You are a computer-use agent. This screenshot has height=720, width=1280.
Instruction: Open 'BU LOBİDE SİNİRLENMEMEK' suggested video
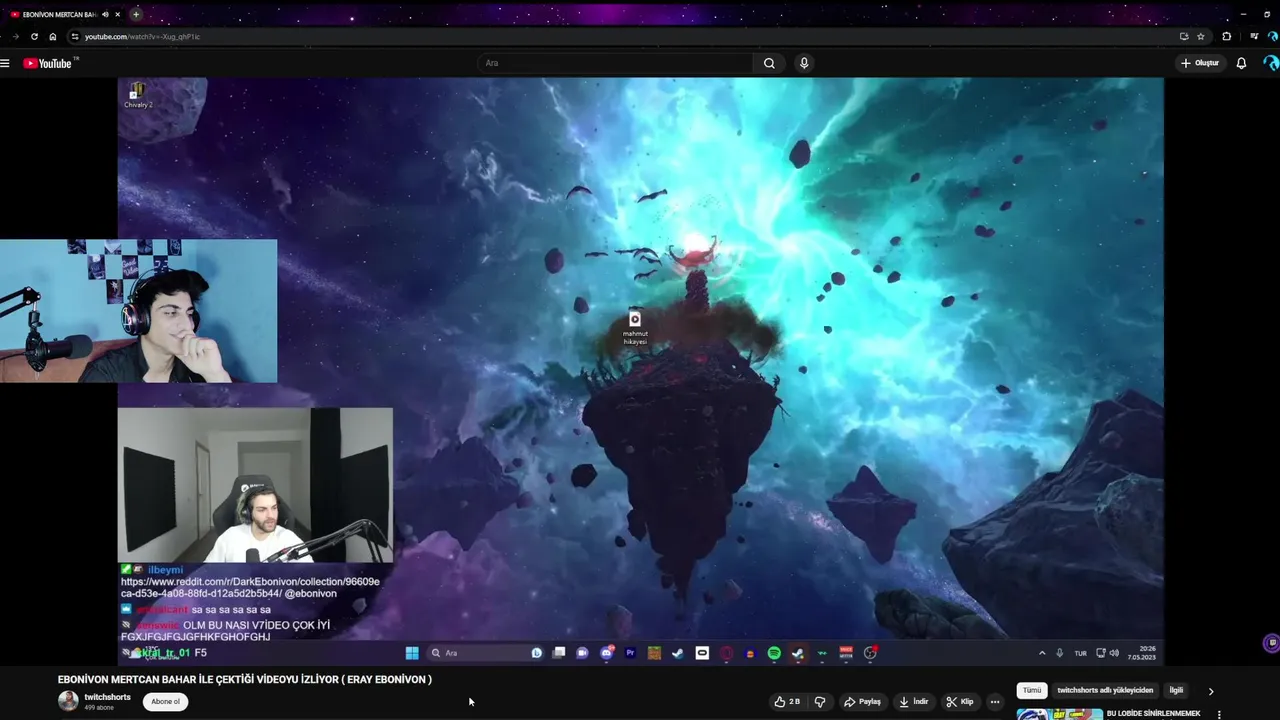click(1153, 714)
